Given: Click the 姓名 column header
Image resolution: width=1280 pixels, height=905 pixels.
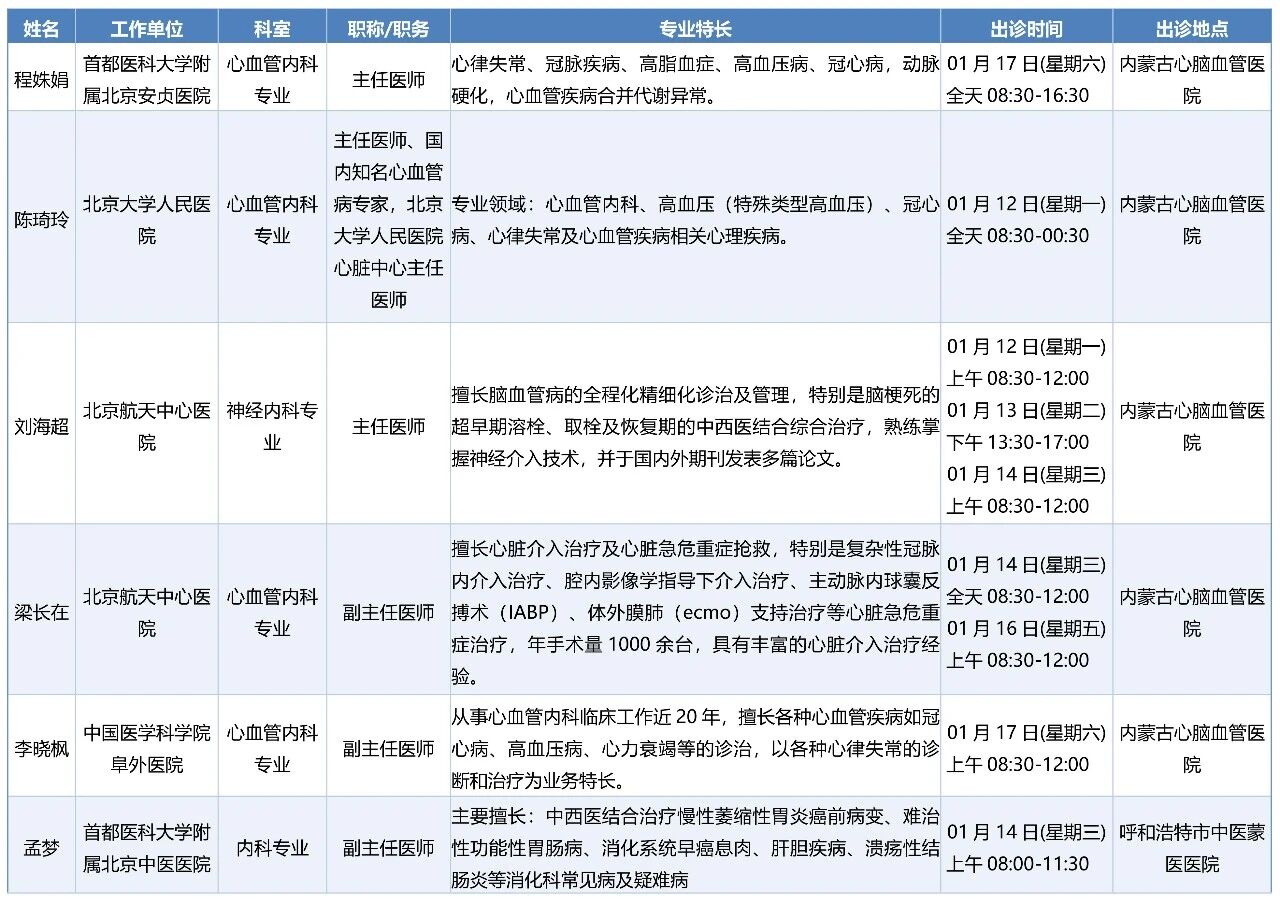Looking at the screenshot, I should click(41, 29).
